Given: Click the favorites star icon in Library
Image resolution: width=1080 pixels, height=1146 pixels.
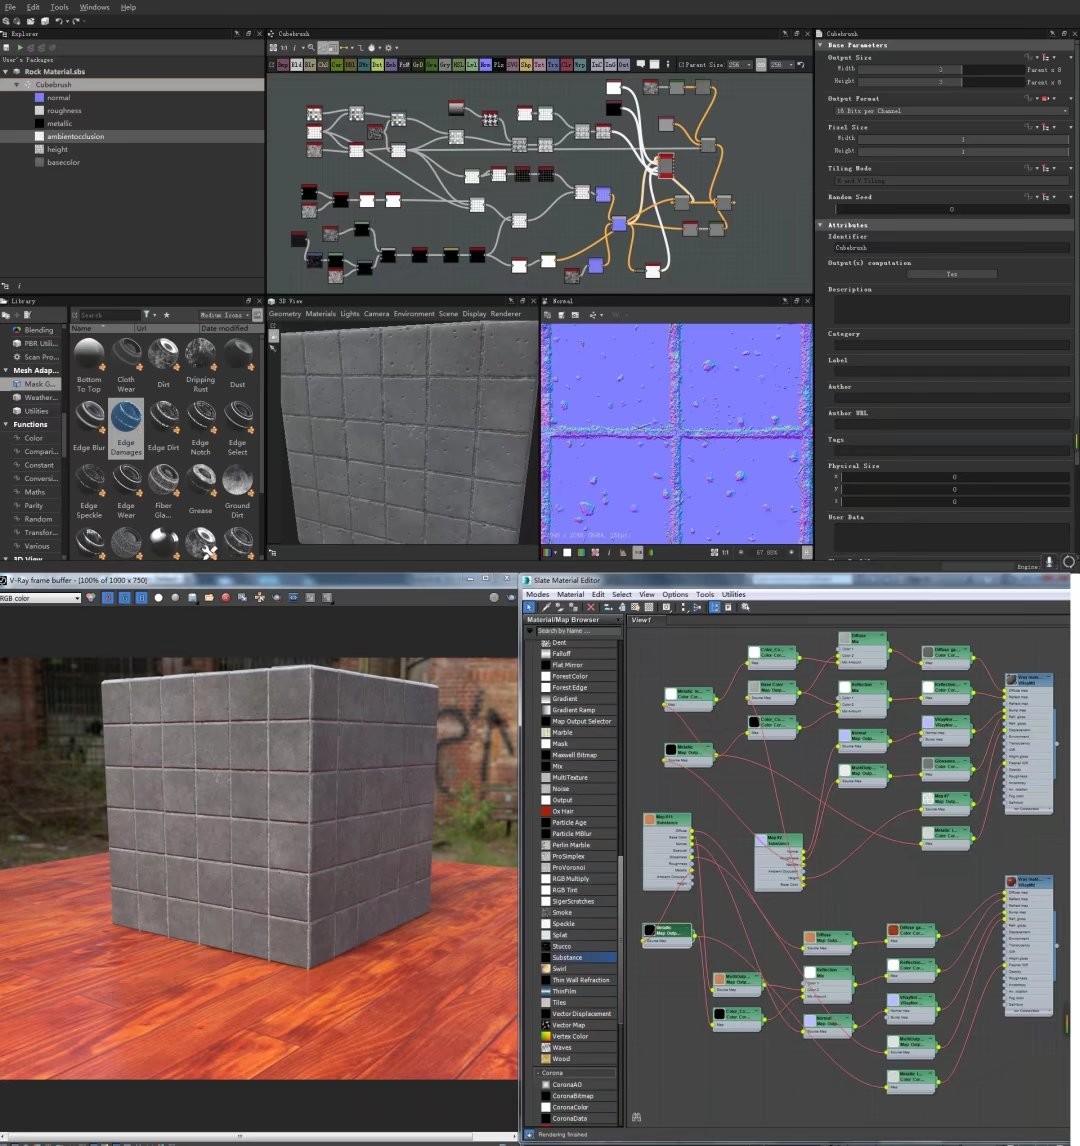Looking at the screenshot, I should (x=167, y=315).
